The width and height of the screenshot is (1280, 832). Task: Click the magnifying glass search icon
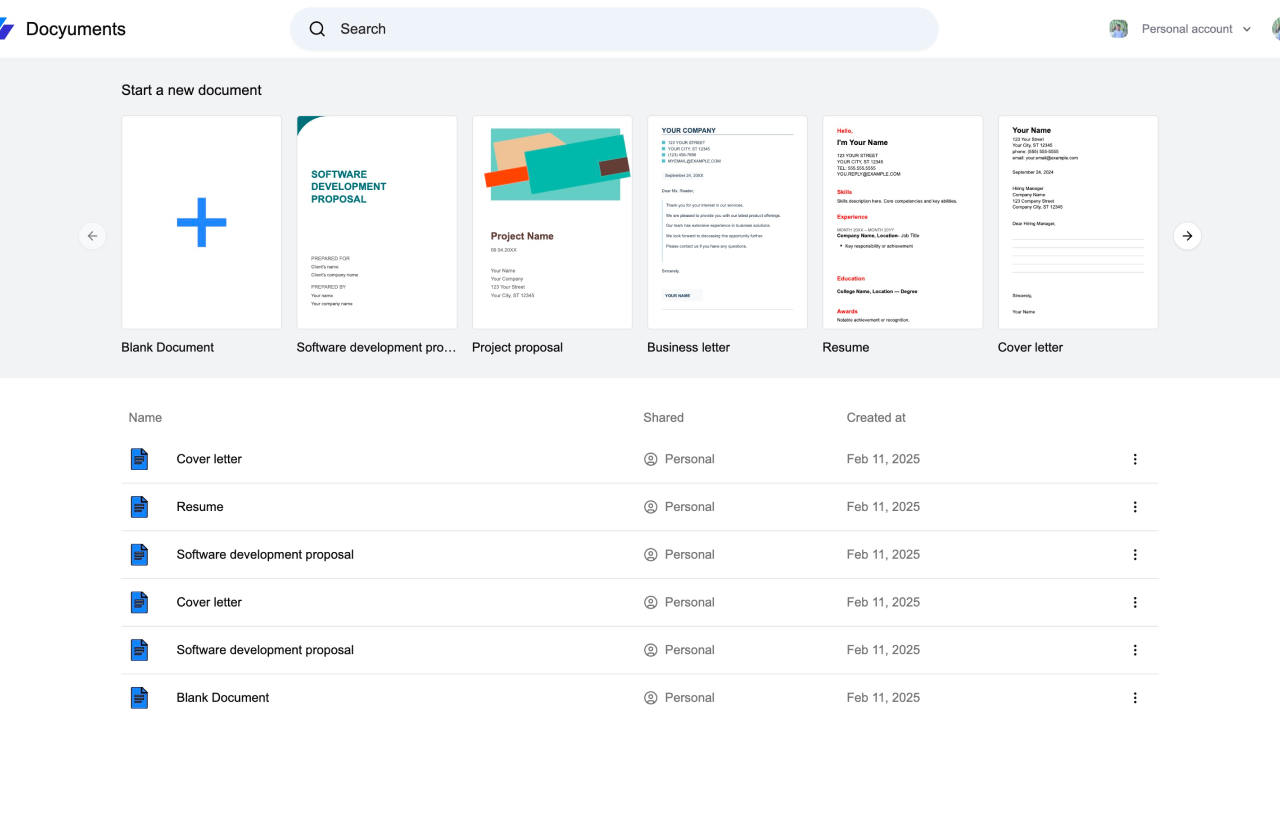pyautogui.click(x=317, y=29)
